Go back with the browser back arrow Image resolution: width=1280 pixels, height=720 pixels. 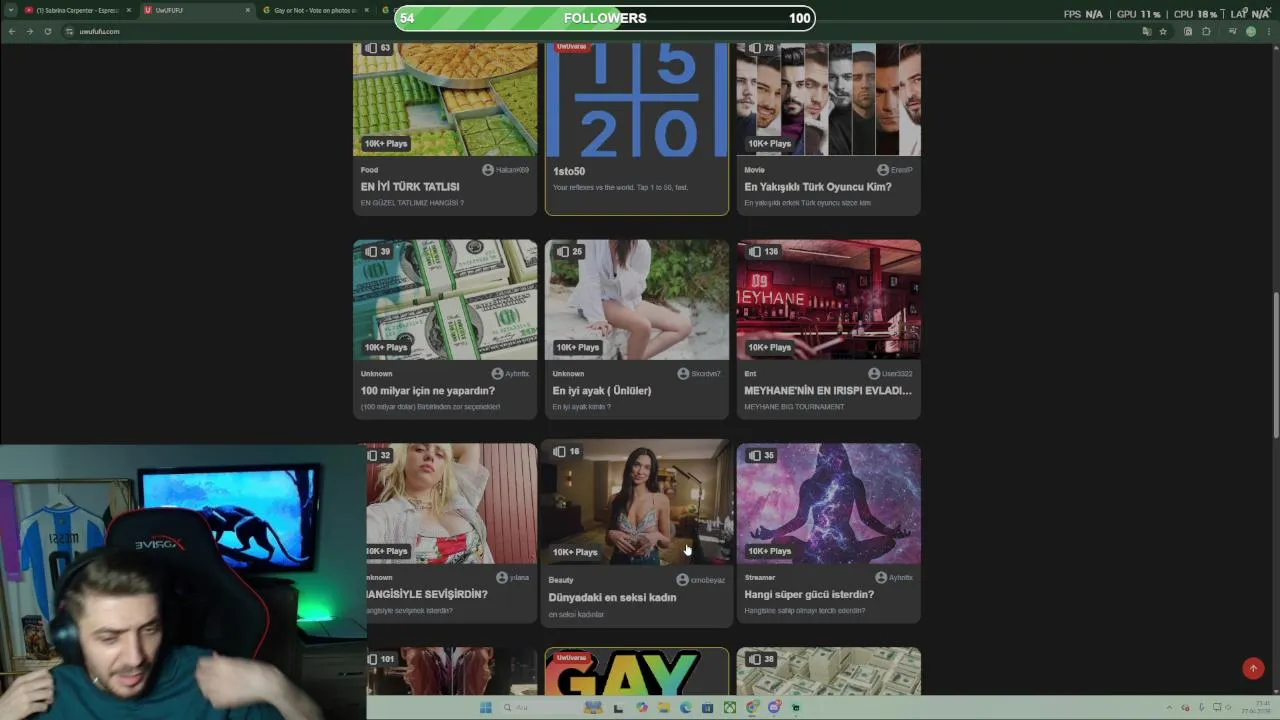click(x=12, y=31)
